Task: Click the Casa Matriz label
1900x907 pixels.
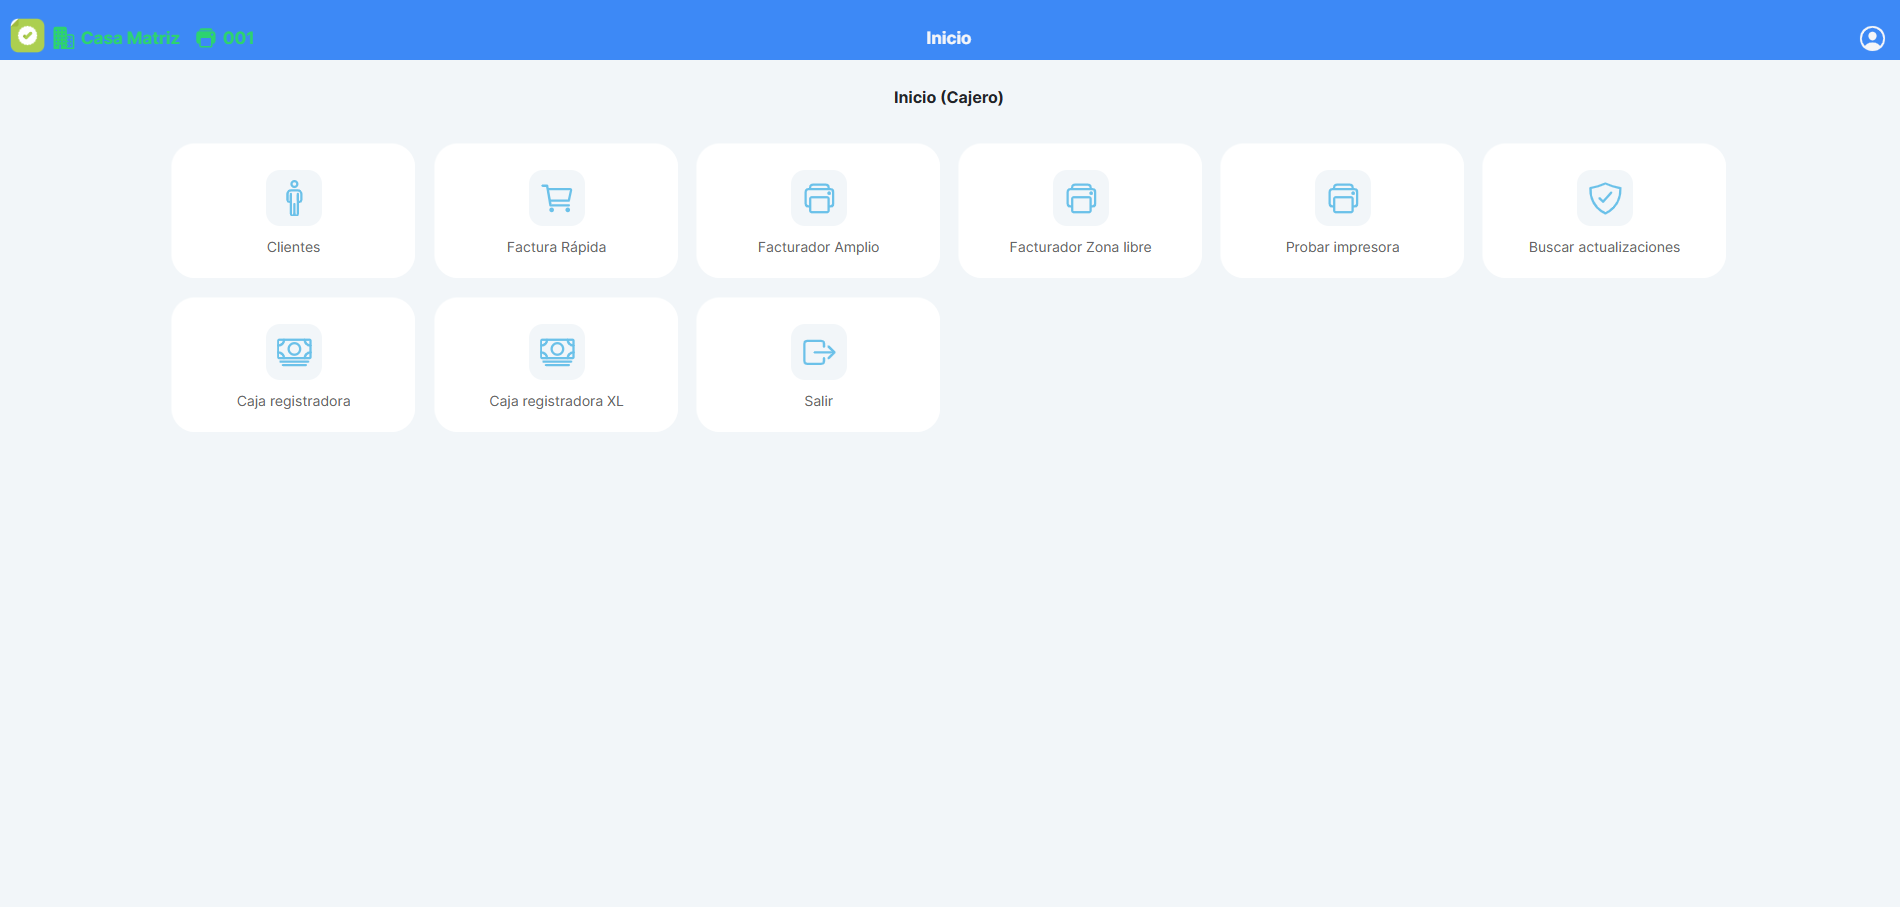Action: click(x=130, y=38)
